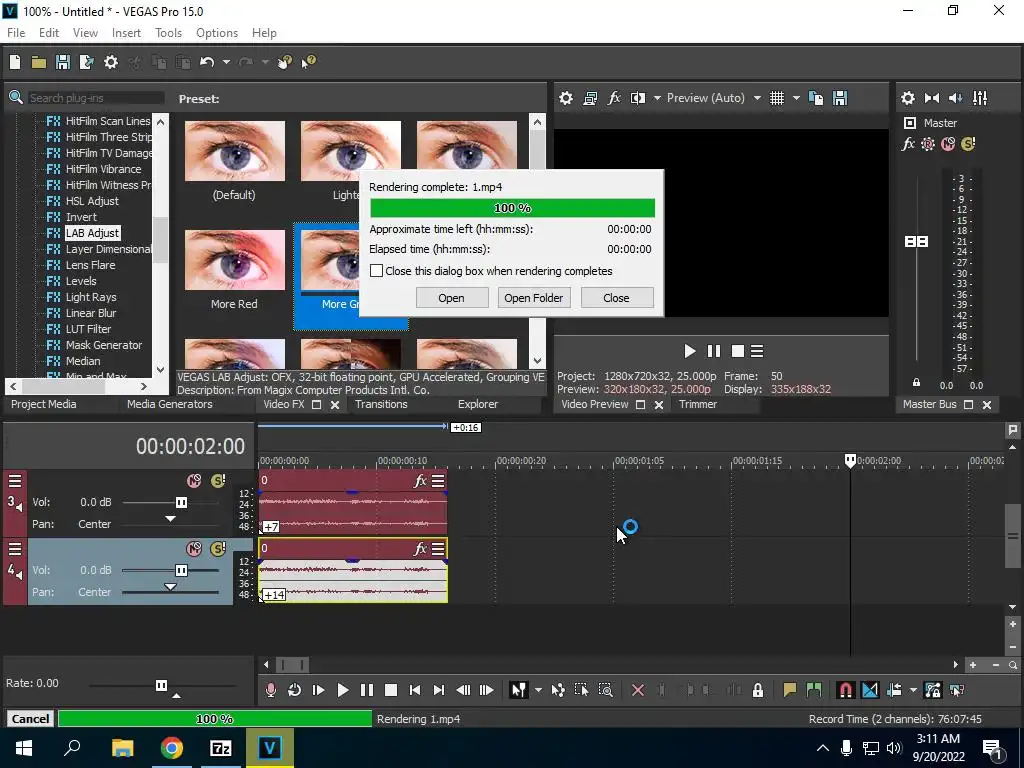Image resolution: width=1024 pixels, height=768 pixels.
Task: Toggle Enable Snapping magnet icon
Action: tap(845, 690)
